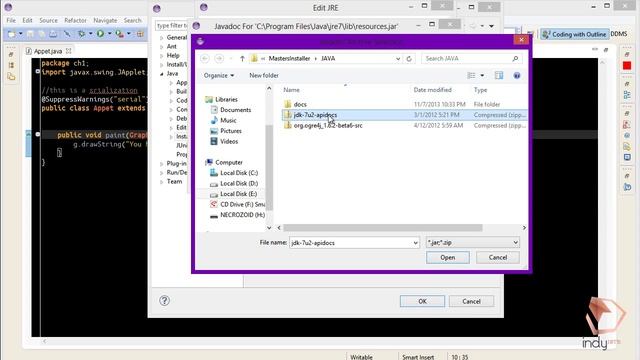Open Music in the navigation pane
The width and height of the screenshot is (640, 360).
(224, 120)
